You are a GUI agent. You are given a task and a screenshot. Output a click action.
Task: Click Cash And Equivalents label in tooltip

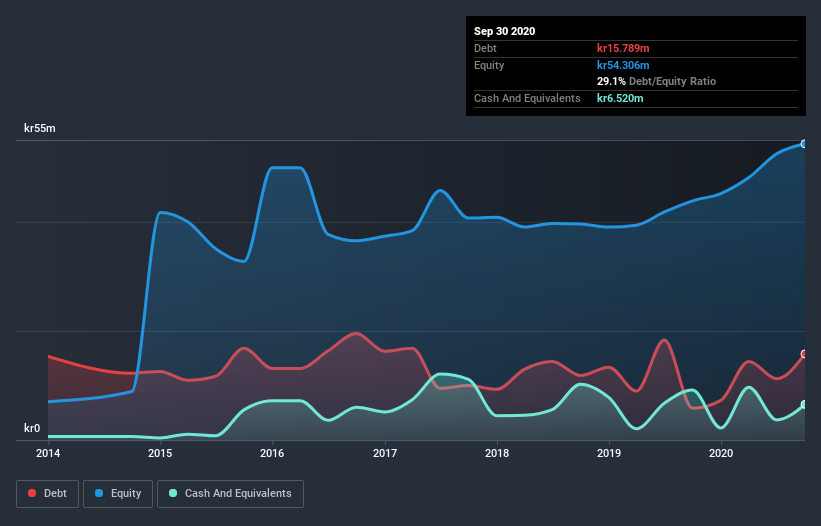[527, 98]
